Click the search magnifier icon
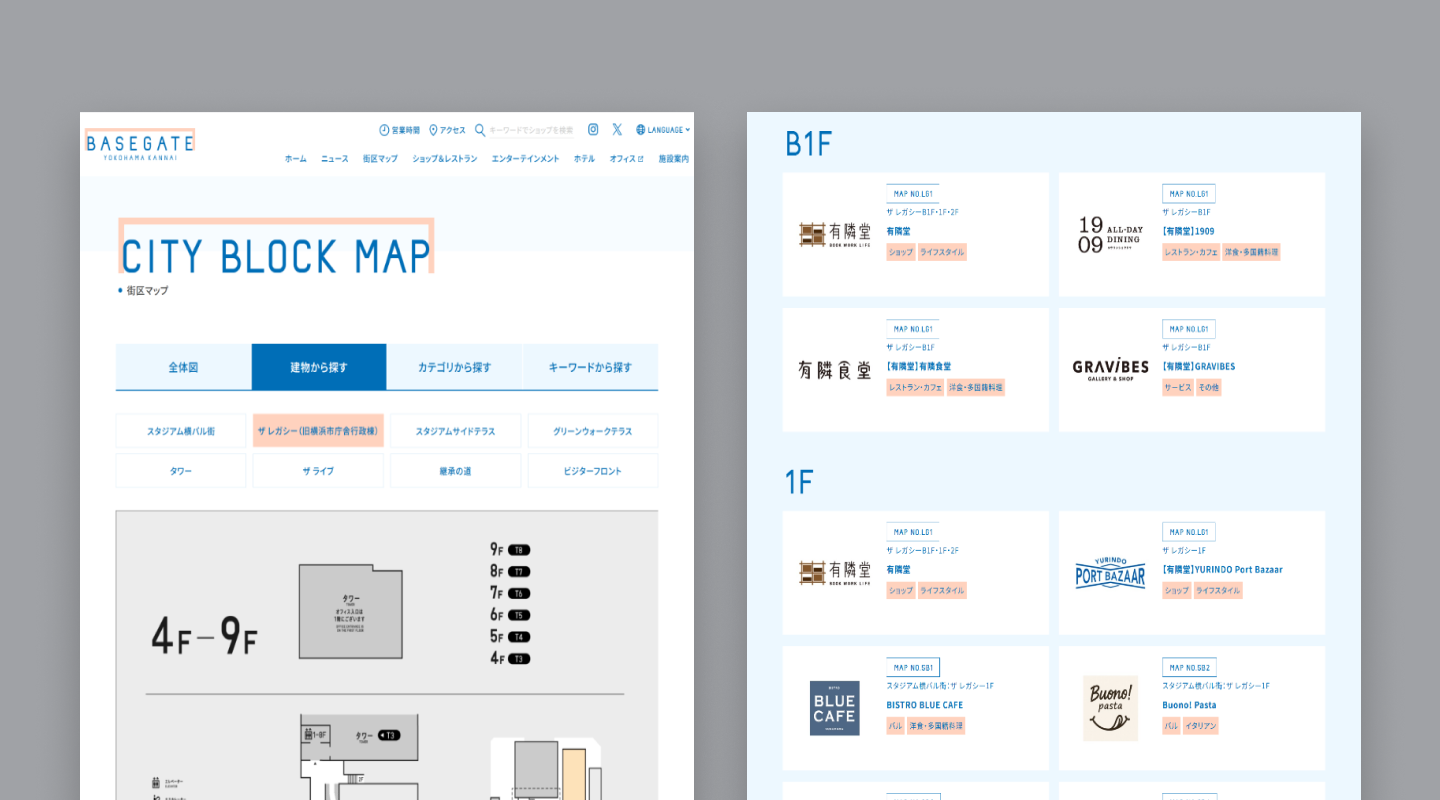Viewport: 1440px width, 800px height. click(480, 130)
